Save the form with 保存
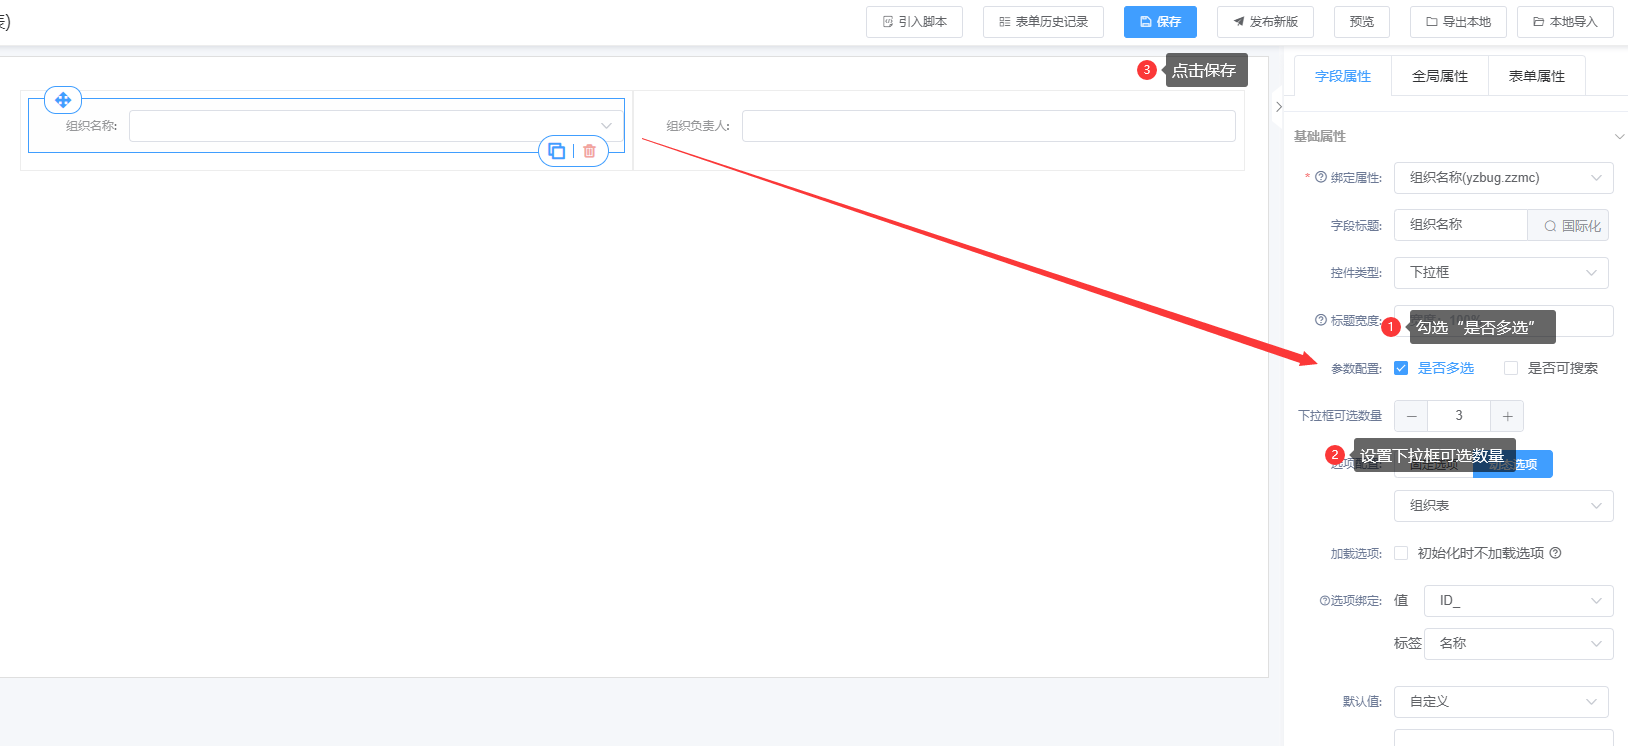Screen dimensions: 1628x746 click(x=1160, y=22)
